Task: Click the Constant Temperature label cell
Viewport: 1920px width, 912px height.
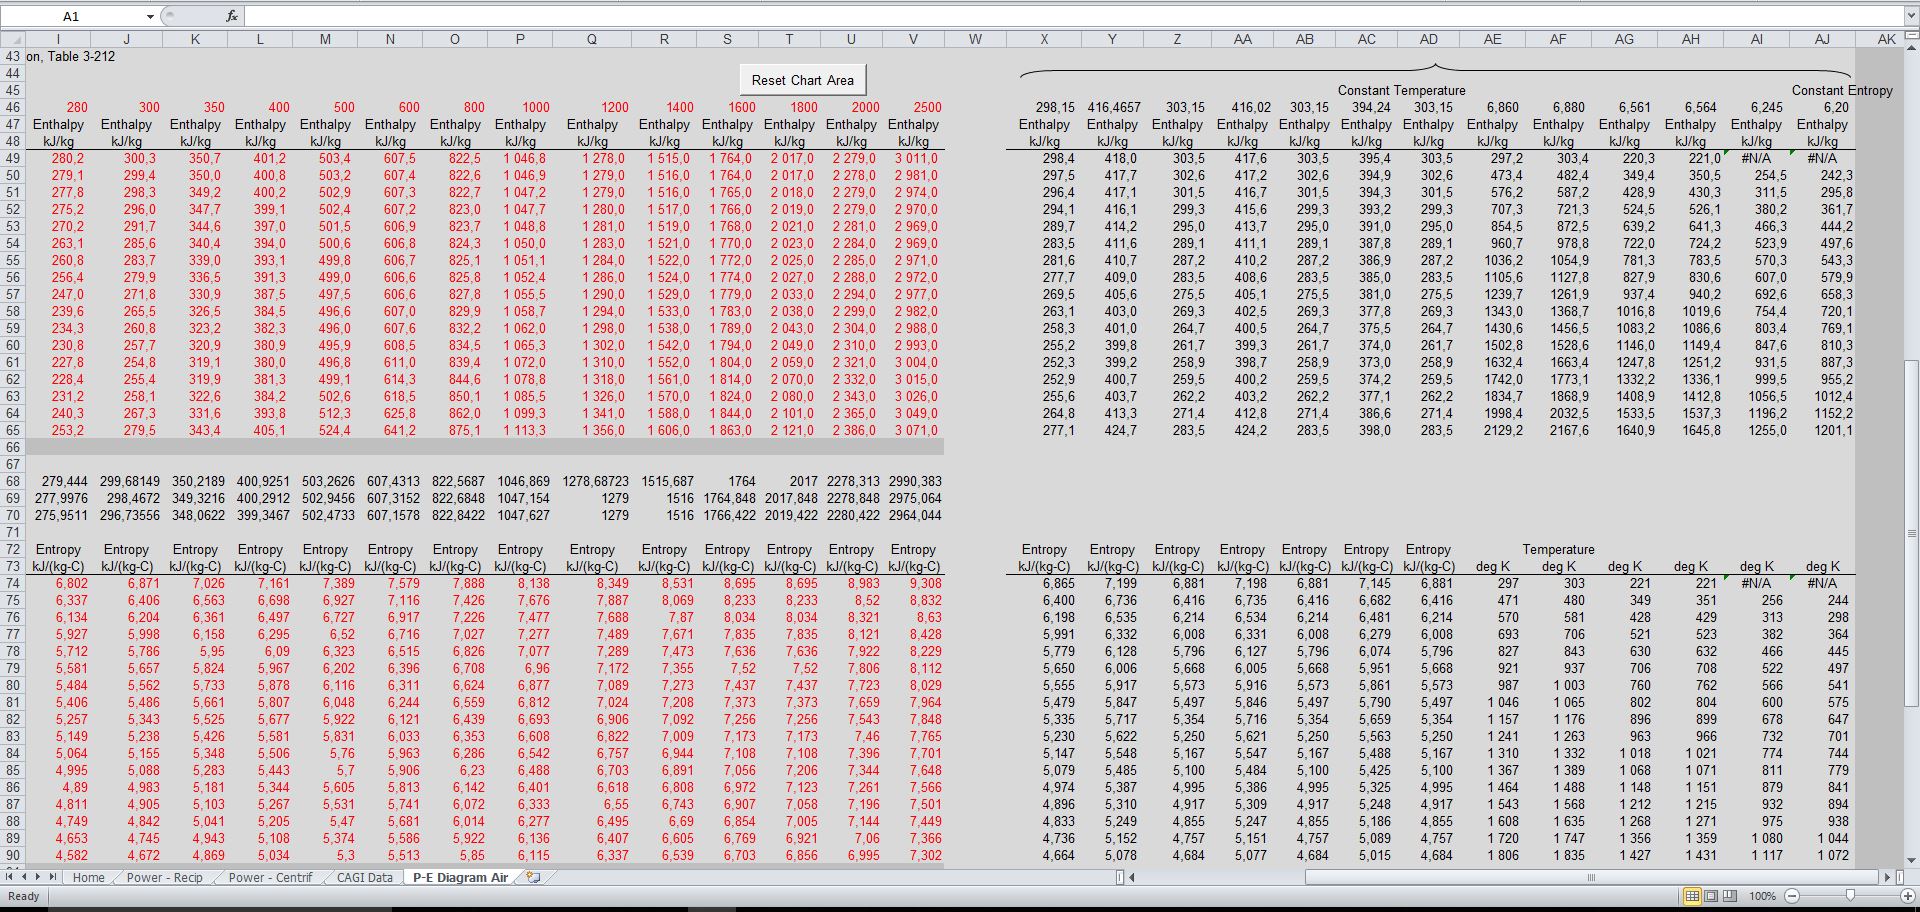Action: pyautogui.click(x=1401, y=90)
